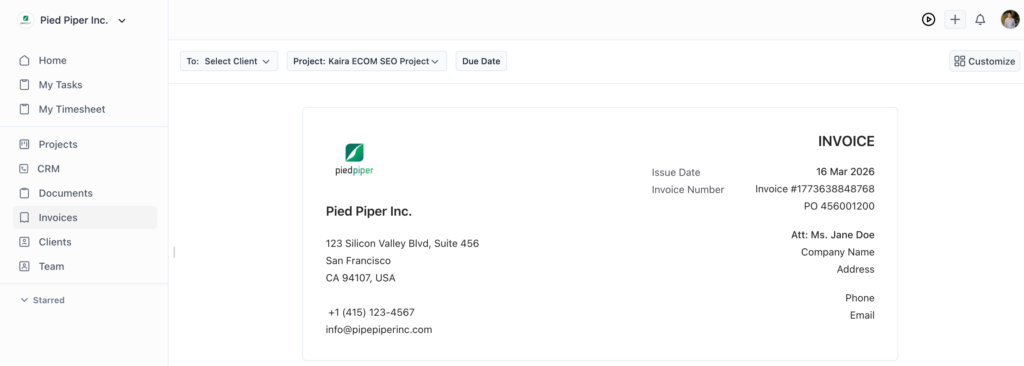
Task: Open the user profile avatar
Action: coord(1010,20)
